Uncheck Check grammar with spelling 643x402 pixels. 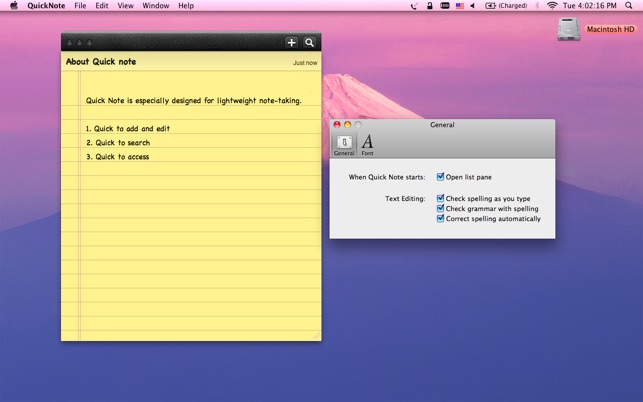[441, 208]
